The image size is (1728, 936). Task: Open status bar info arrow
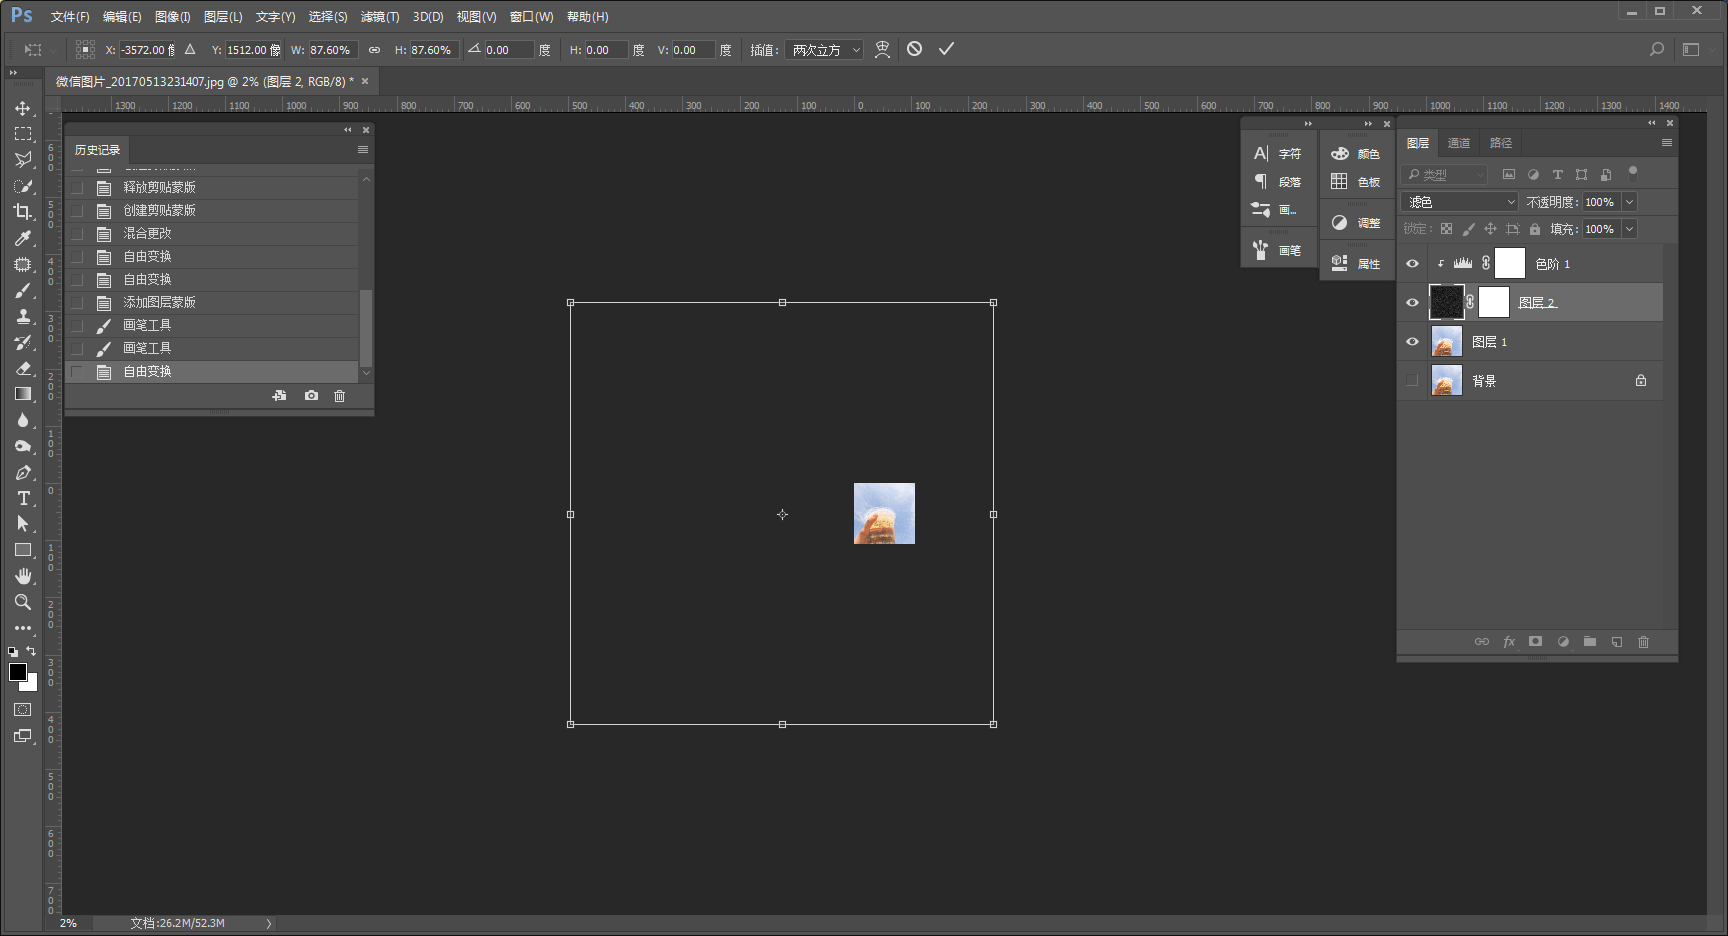(x=269, y=924)
